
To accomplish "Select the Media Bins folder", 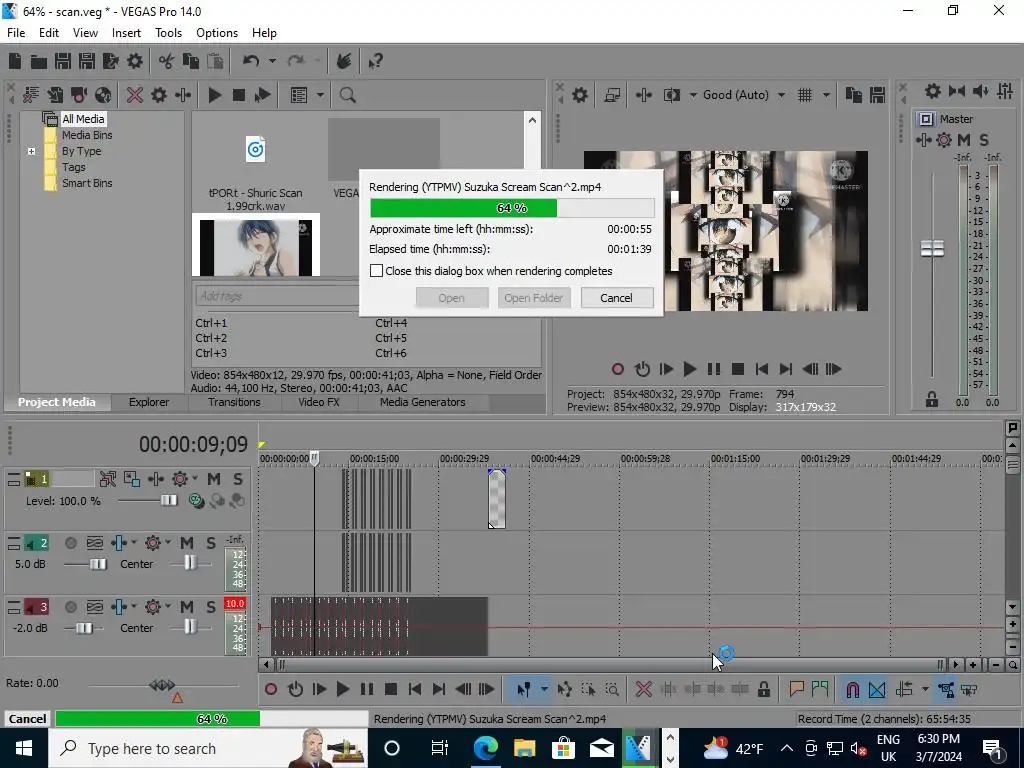I will (x=87, y=135).
